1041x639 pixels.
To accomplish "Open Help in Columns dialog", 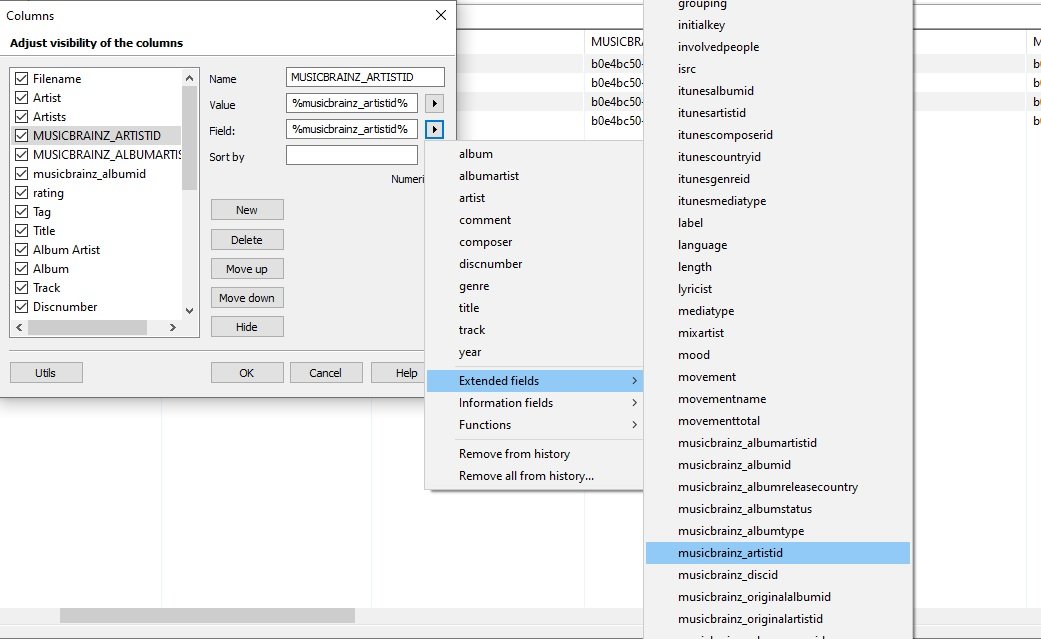I will click(398, 373).
